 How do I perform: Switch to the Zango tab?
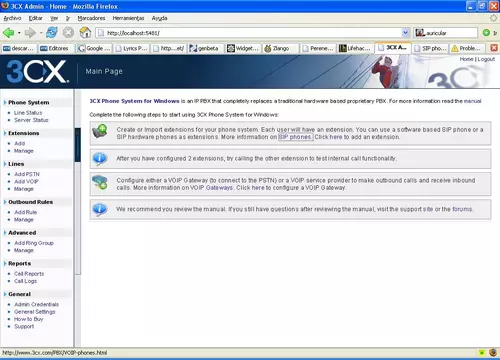click(281, 48)
